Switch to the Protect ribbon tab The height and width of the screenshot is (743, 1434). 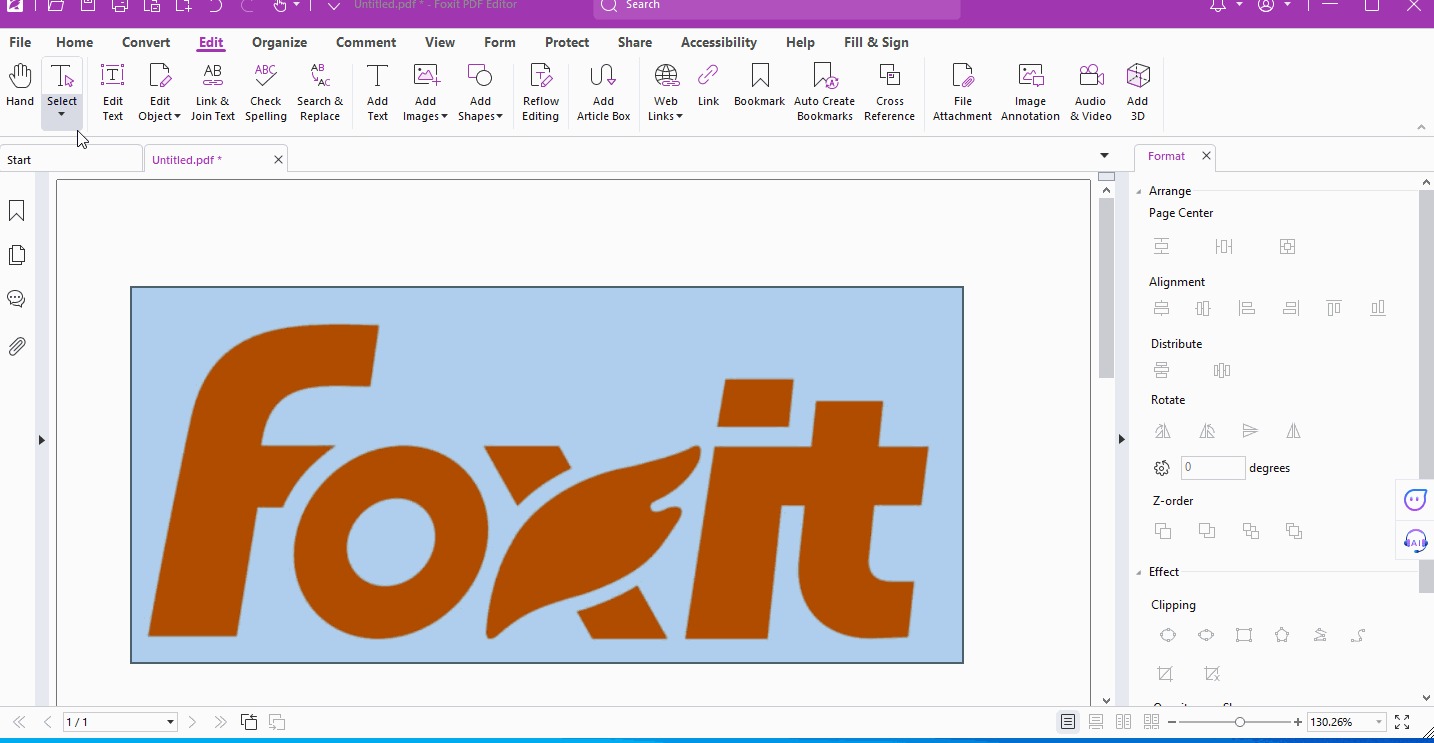tap(567, 42)
